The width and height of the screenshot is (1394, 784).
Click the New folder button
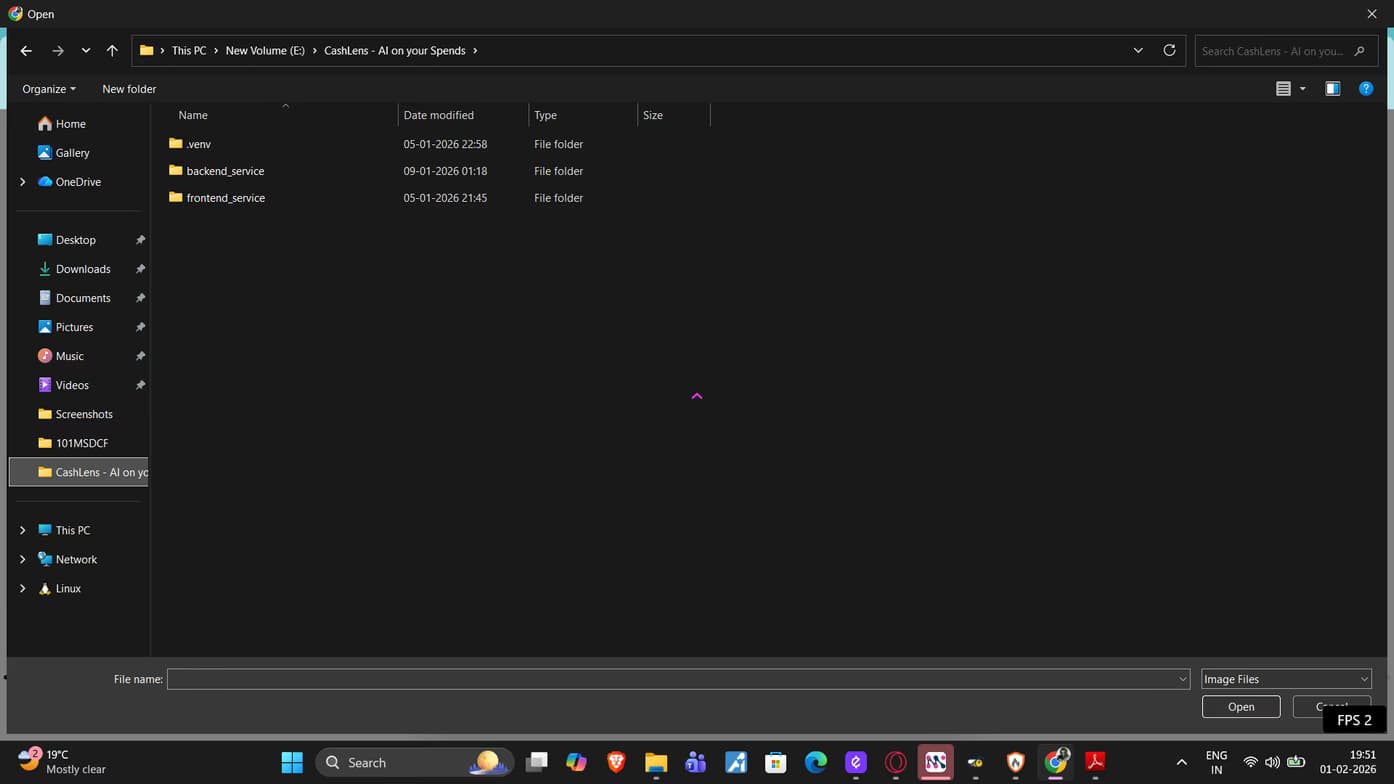[x=129, y=89]
